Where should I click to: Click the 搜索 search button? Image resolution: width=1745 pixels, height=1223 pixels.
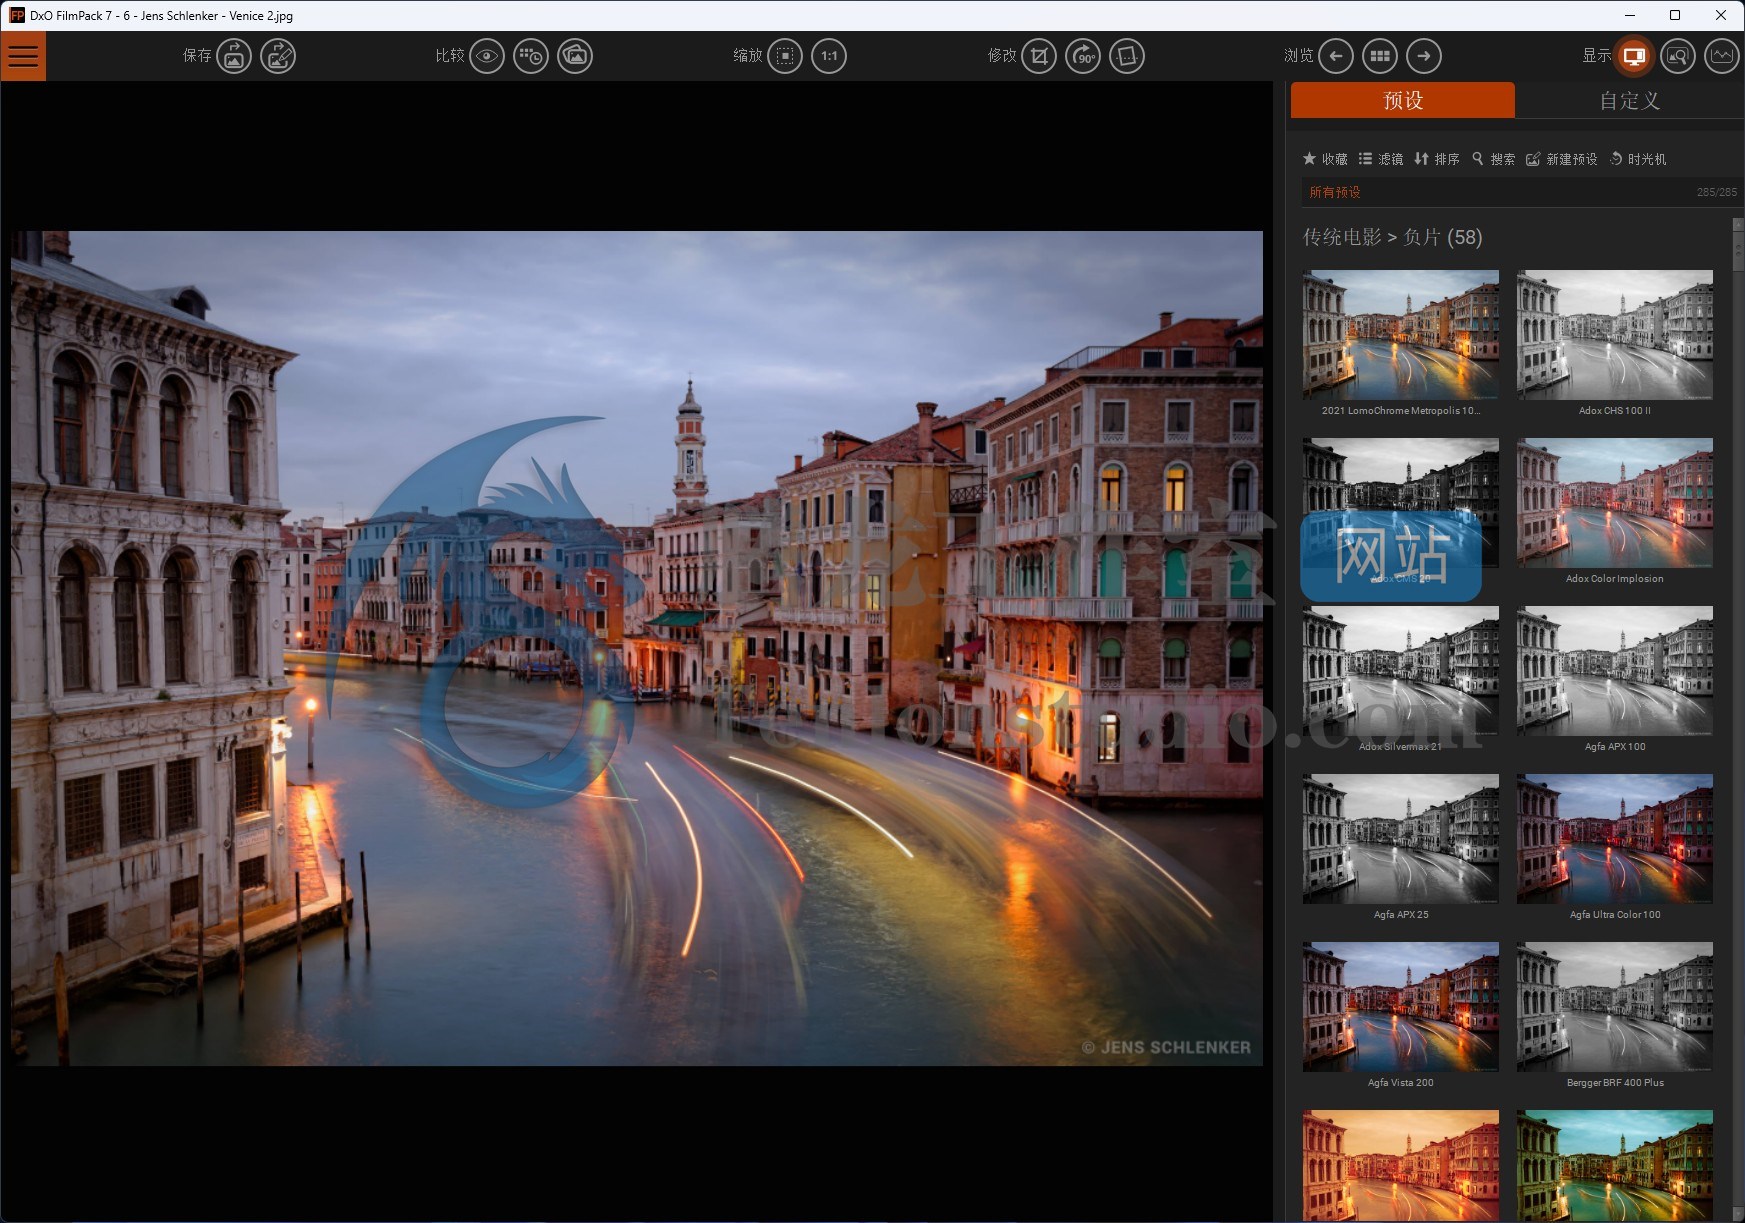(1493, 159)
